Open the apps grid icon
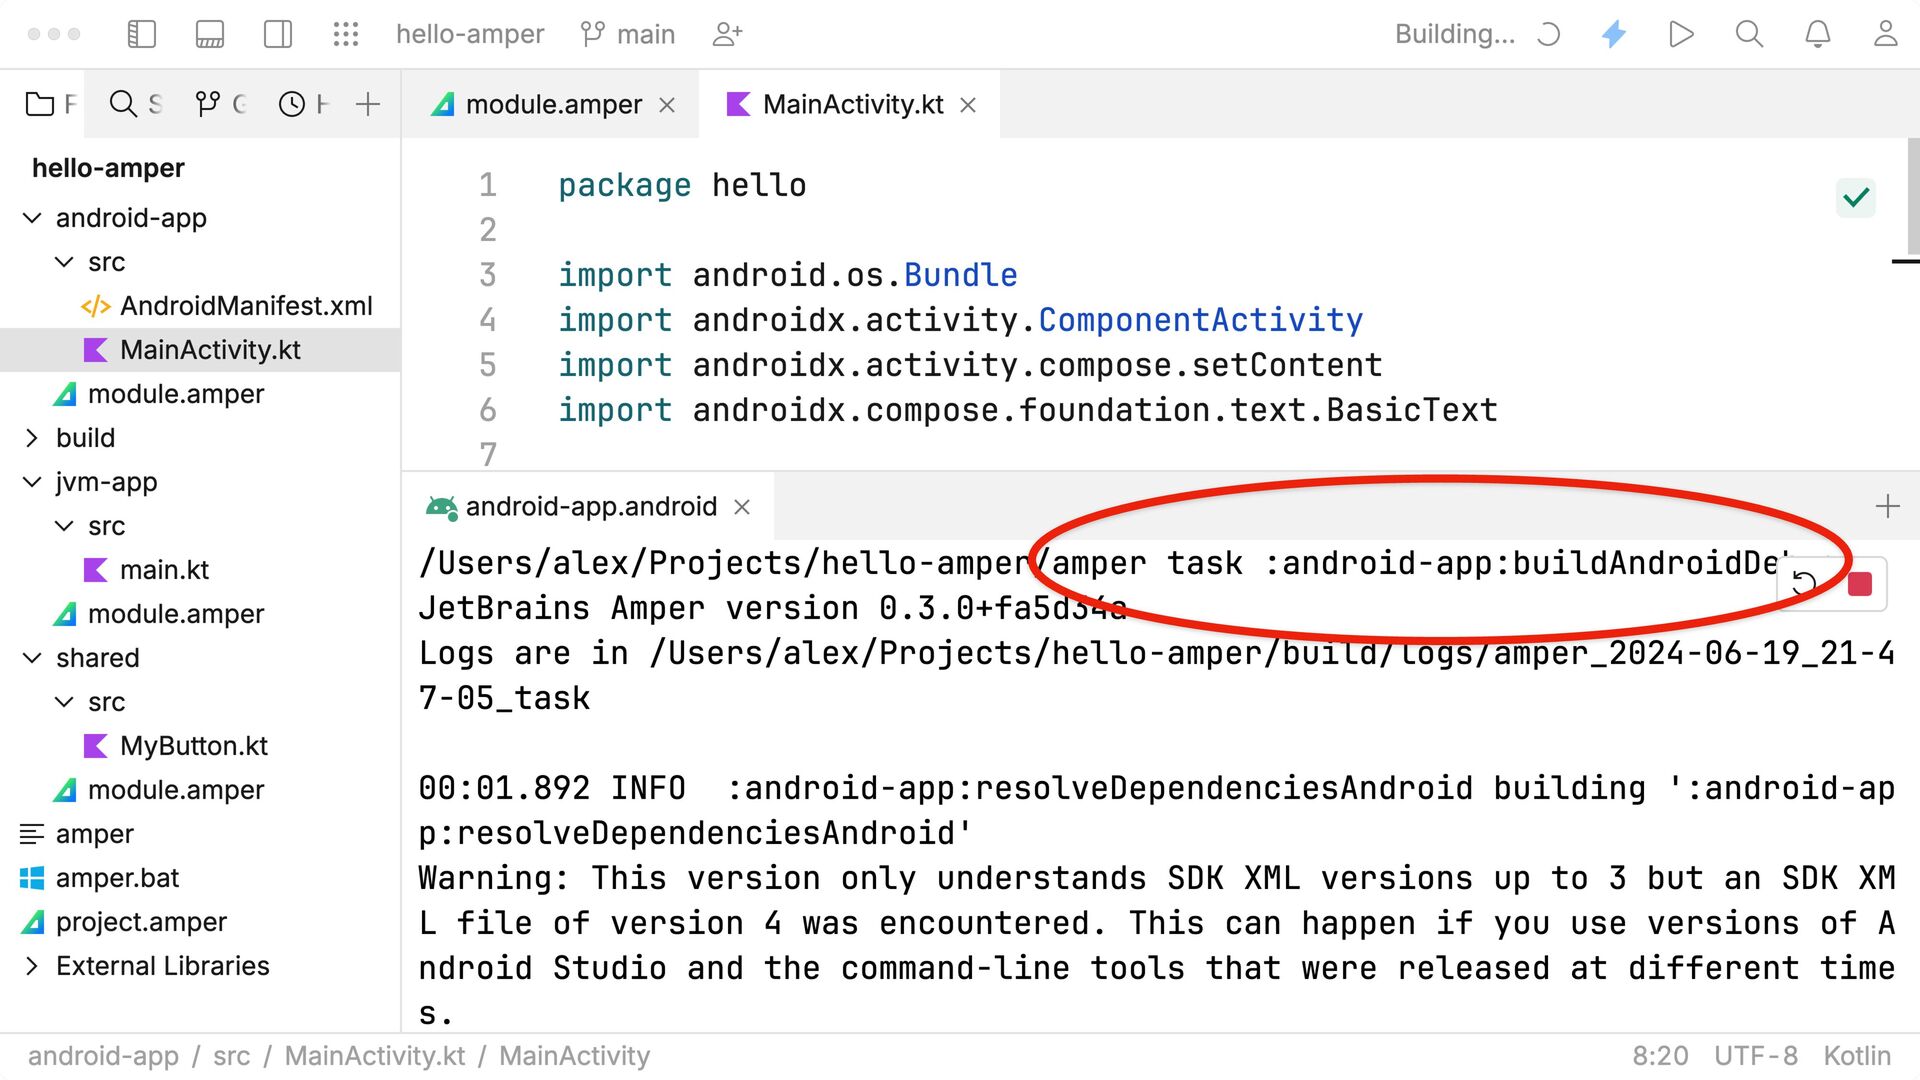The height and width of the screenshot is (1080, 1920). pos(346,34)
